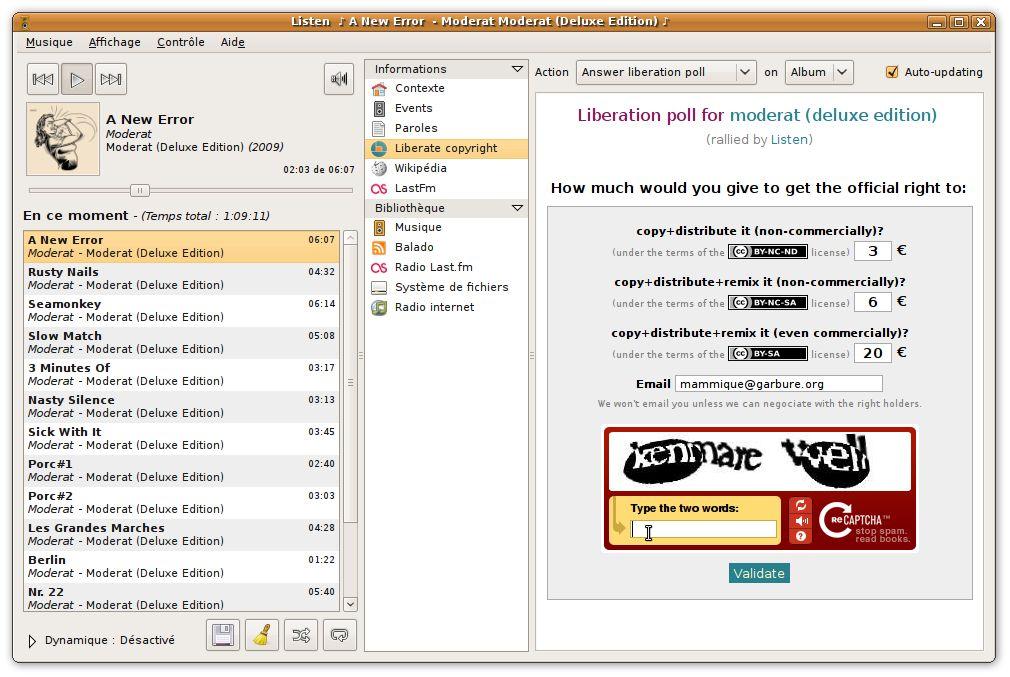Get an audio reCAPTCHA challenge (speaker icon)
The height and width of the screenshot is (677, 1010).
pyautogui.click(x=801, y=520)
